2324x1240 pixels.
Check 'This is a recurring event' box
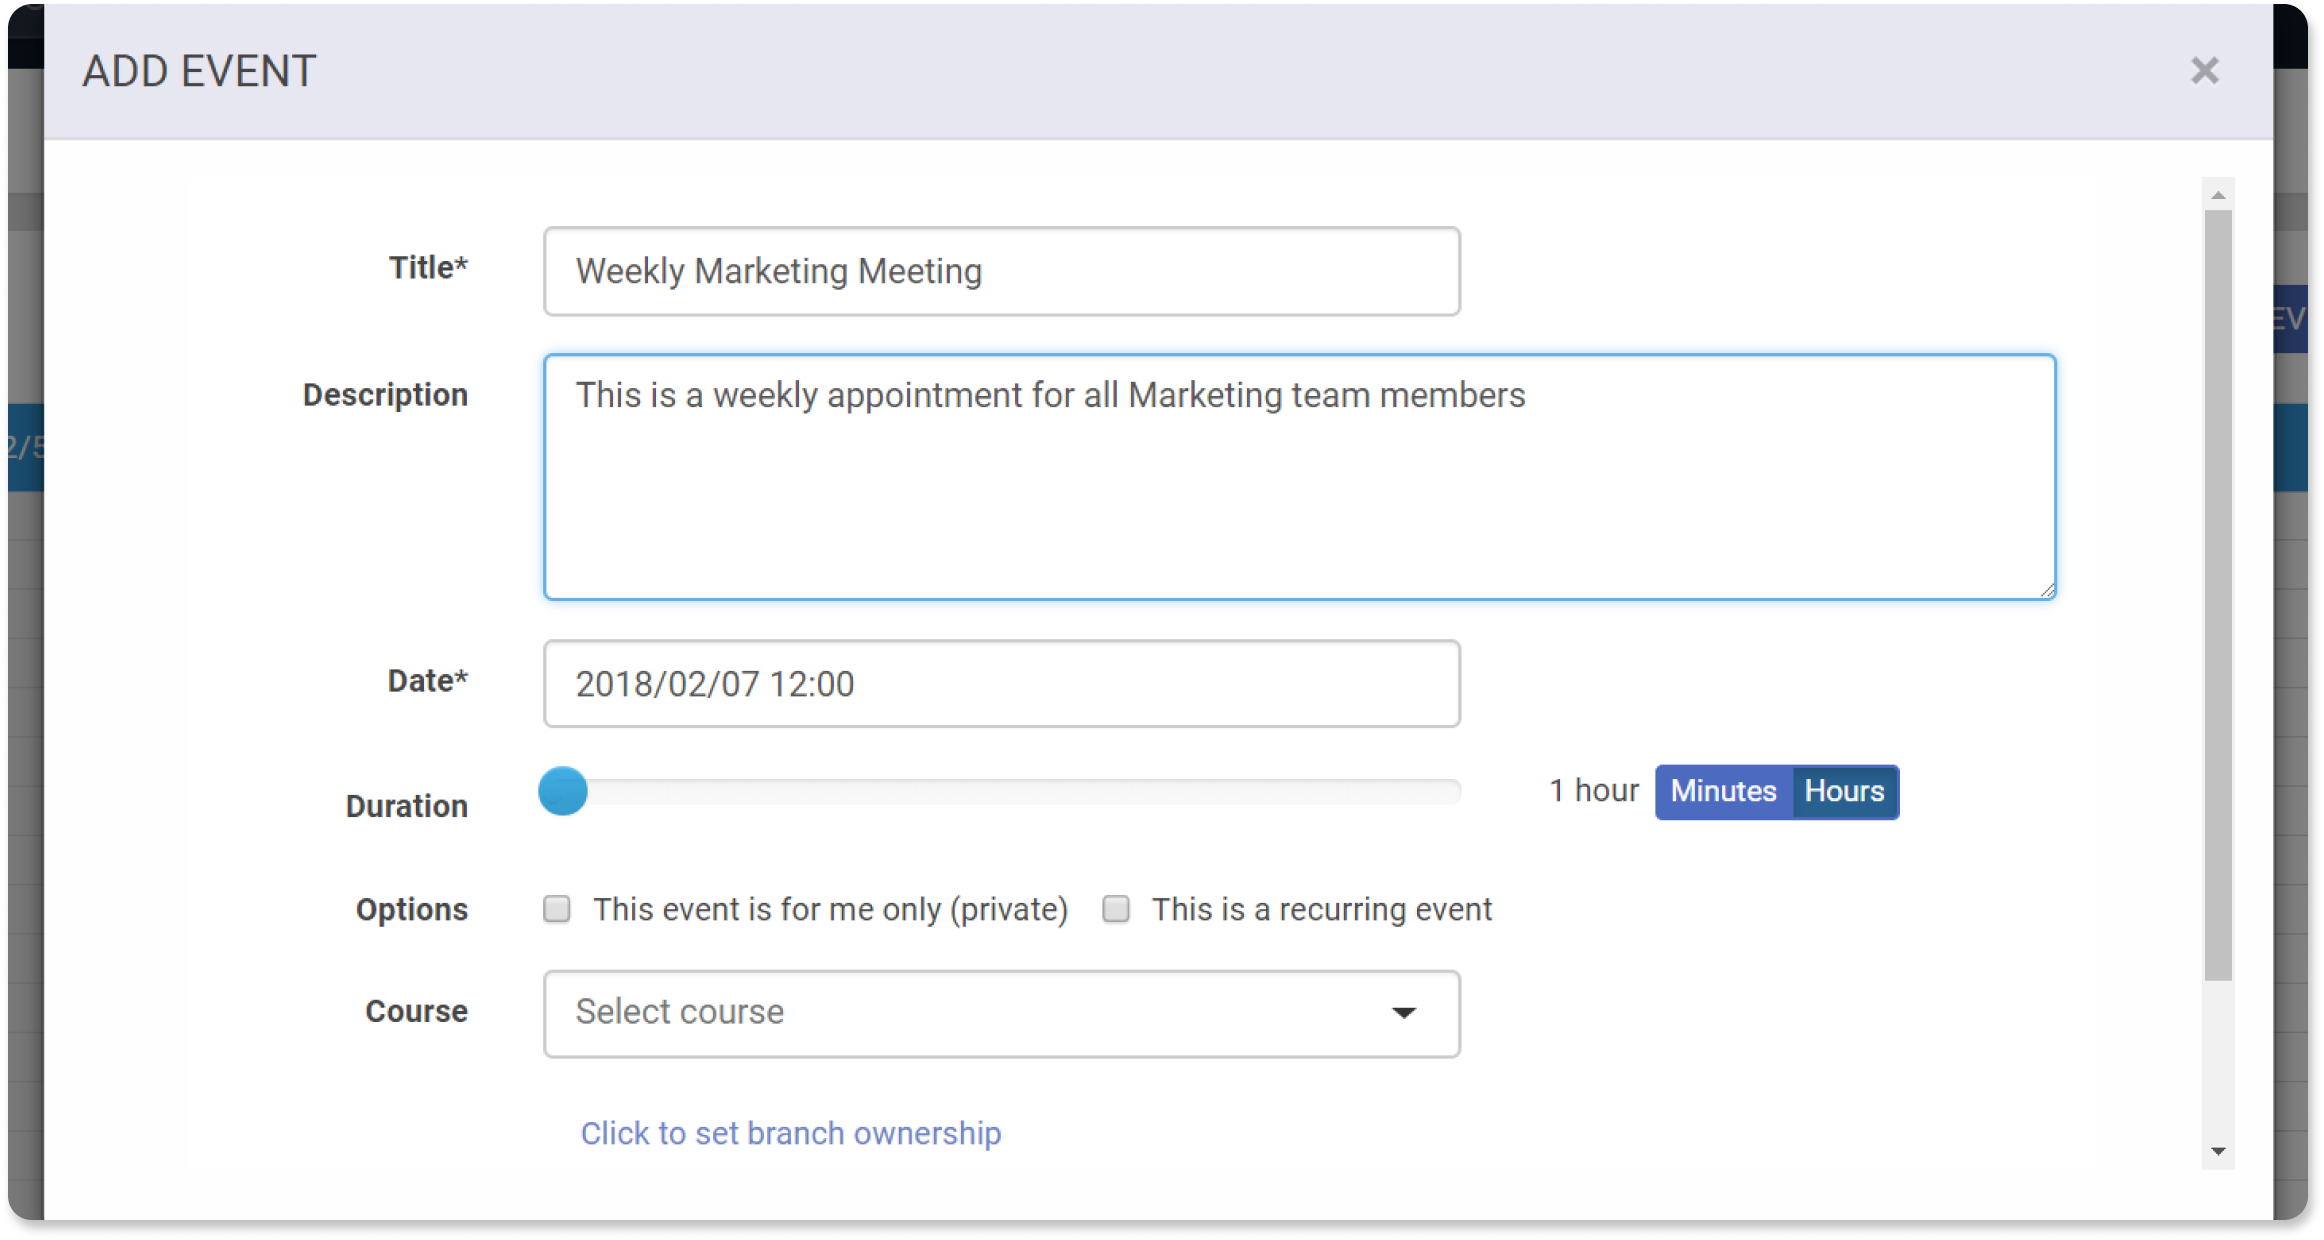coord(1116,909)
